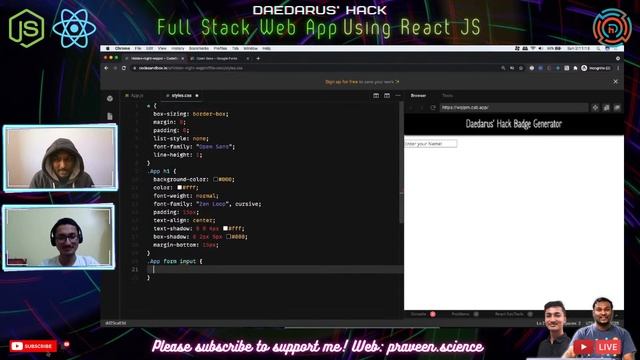
Task: Click the zoom magnifier icon in Chrome's address bar
Action: tap(503, 68)
